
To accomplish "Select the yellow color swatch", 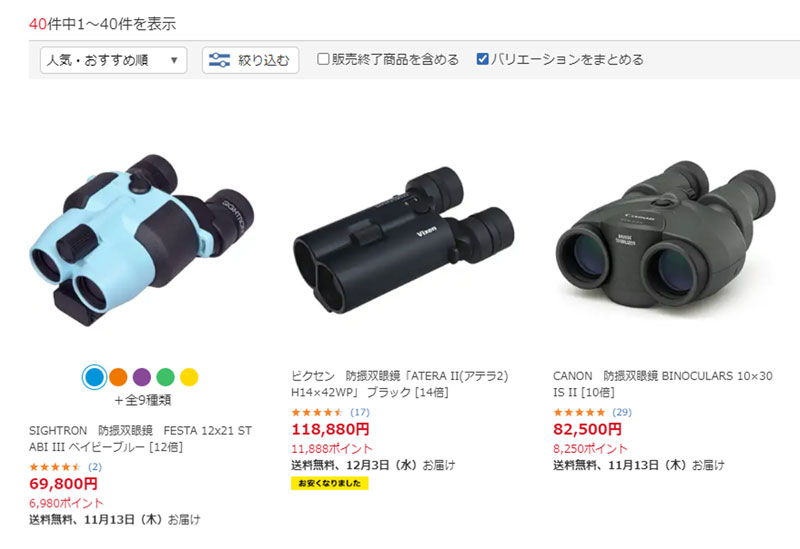I will pos(189,377).
